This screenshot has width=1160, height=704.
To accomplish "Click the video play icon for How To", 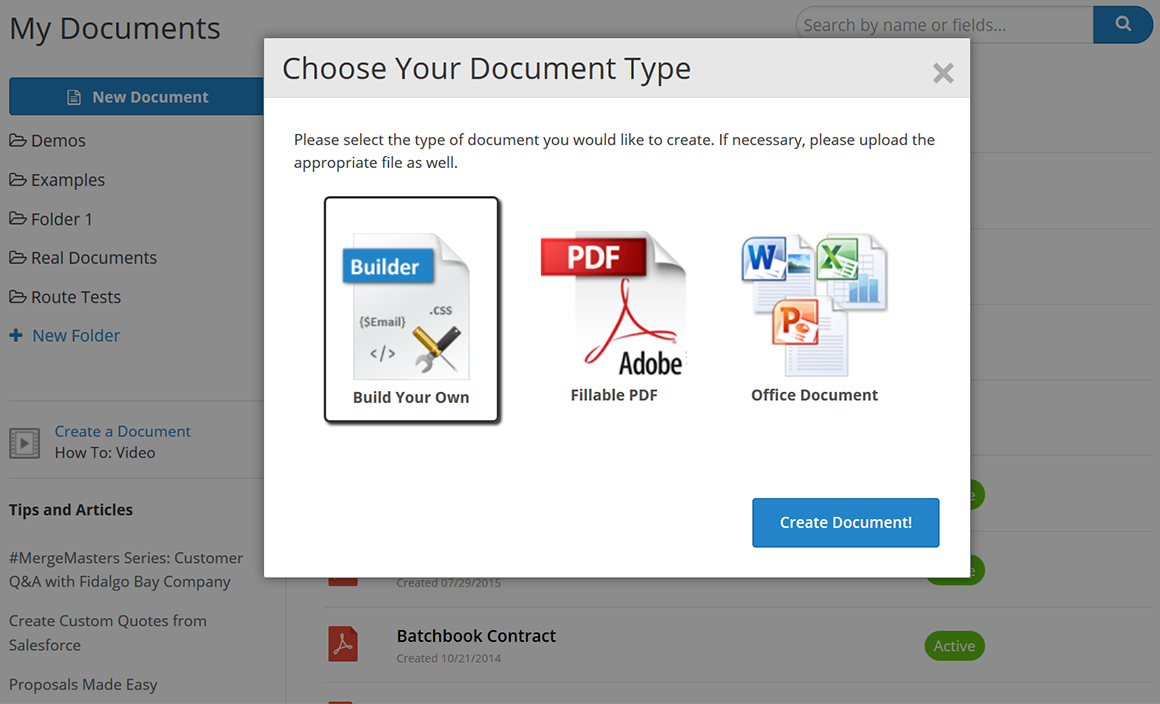I will [24, 442].
